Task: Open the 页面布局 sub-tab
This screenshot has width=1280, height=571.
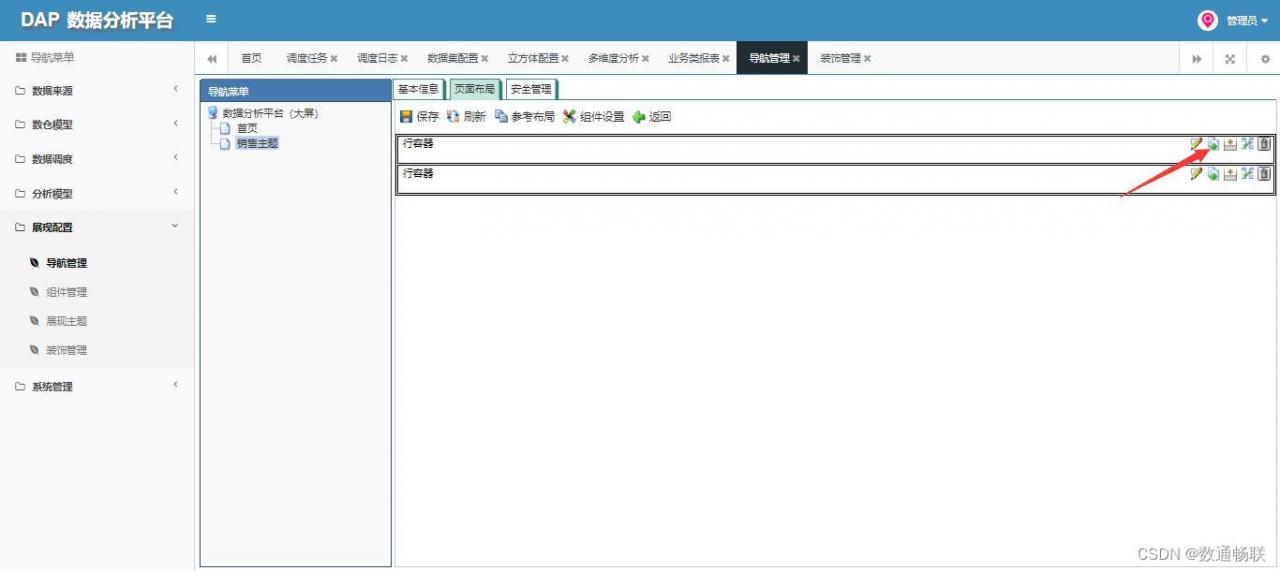Action: (475, 89)
